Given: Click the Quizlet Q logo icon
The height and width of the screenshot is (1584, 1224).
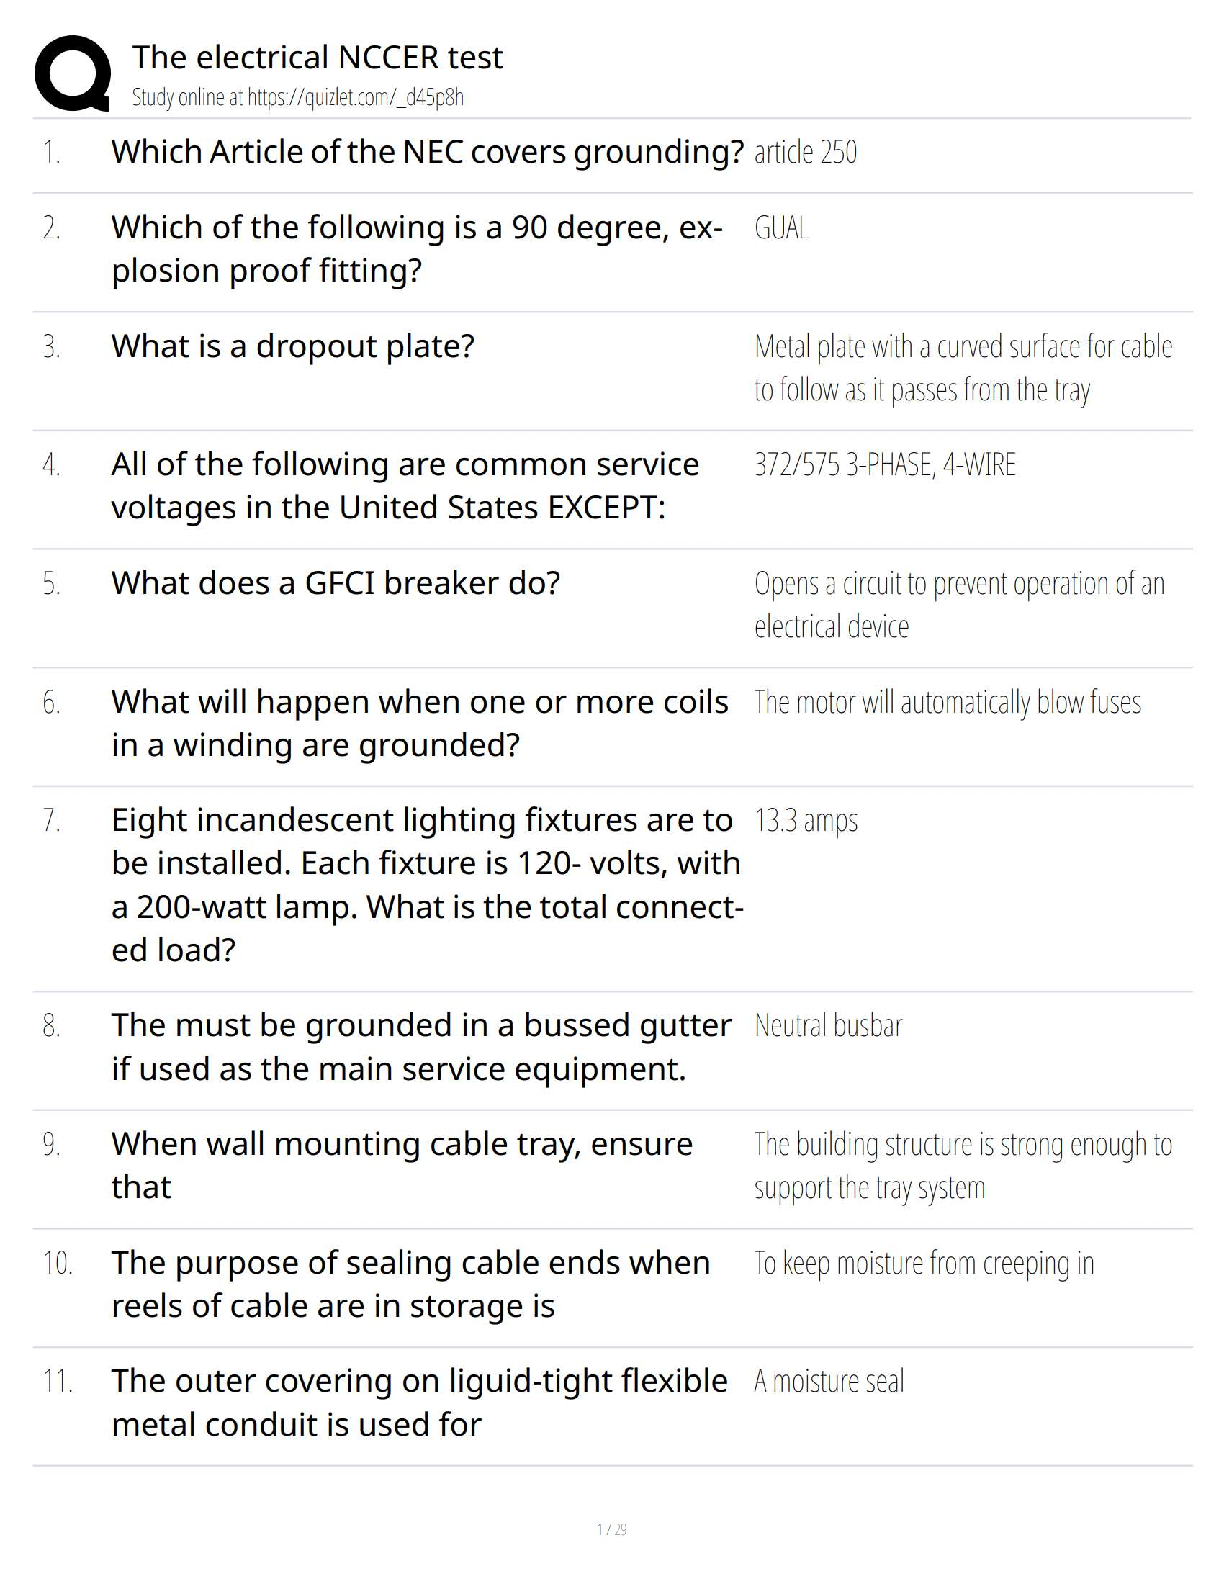Looking at the screenshot, I should 72,72.
